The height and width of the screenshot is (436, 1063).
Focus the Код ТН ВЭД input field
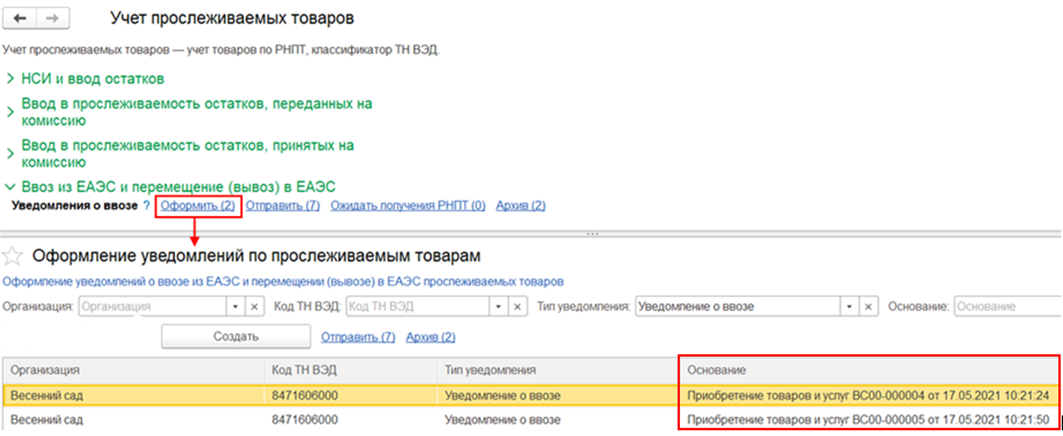click(x=418, y=306)
